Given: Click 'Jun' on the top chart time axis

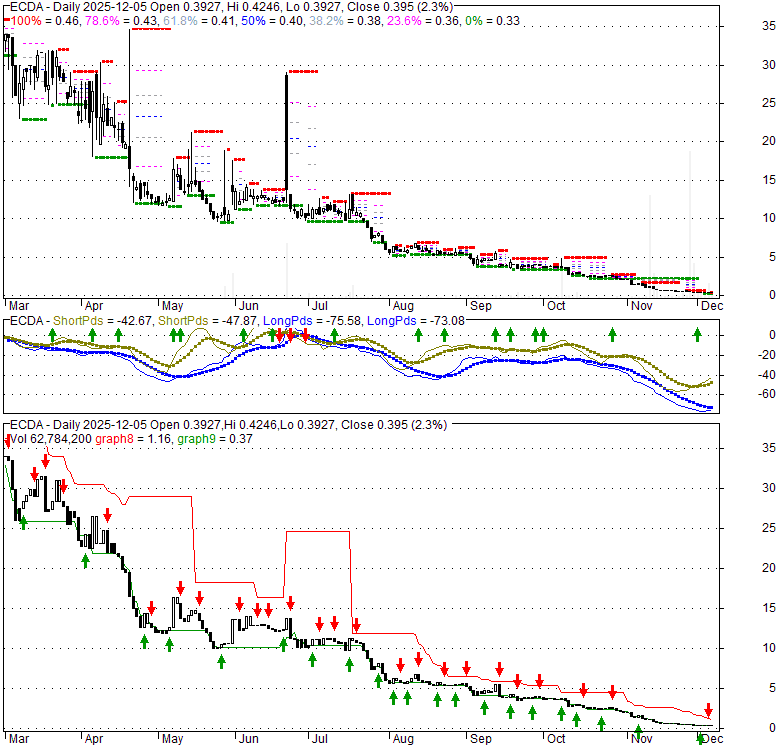Looking at the screenshot, I should [x=249, y=306].
